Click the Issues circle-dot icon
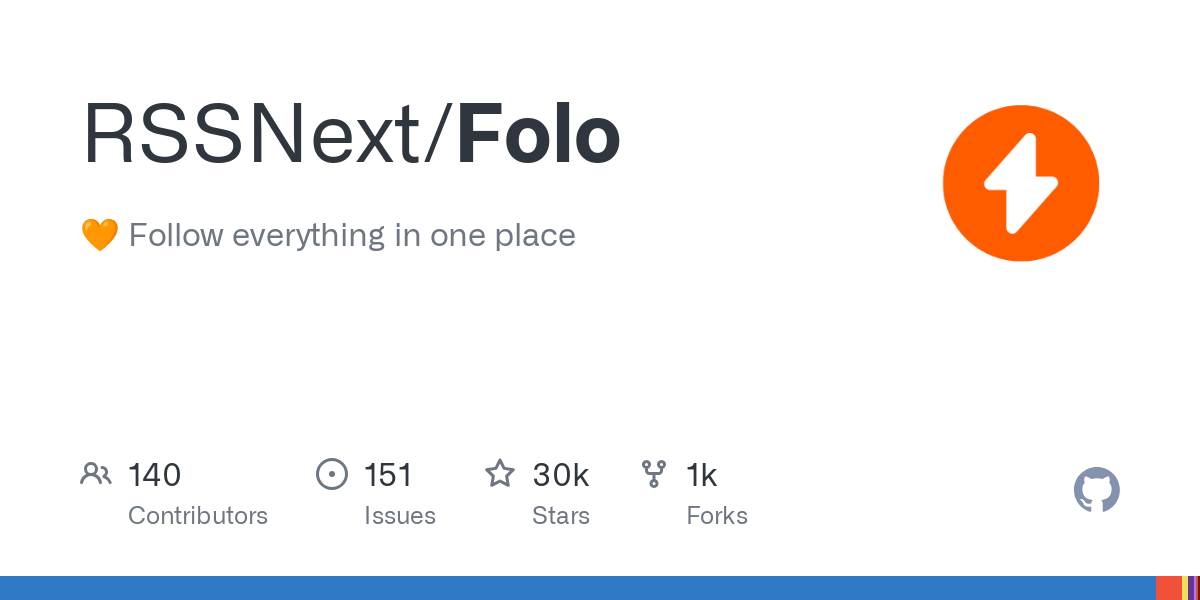The image size is (1200, 600). (331, 474)
